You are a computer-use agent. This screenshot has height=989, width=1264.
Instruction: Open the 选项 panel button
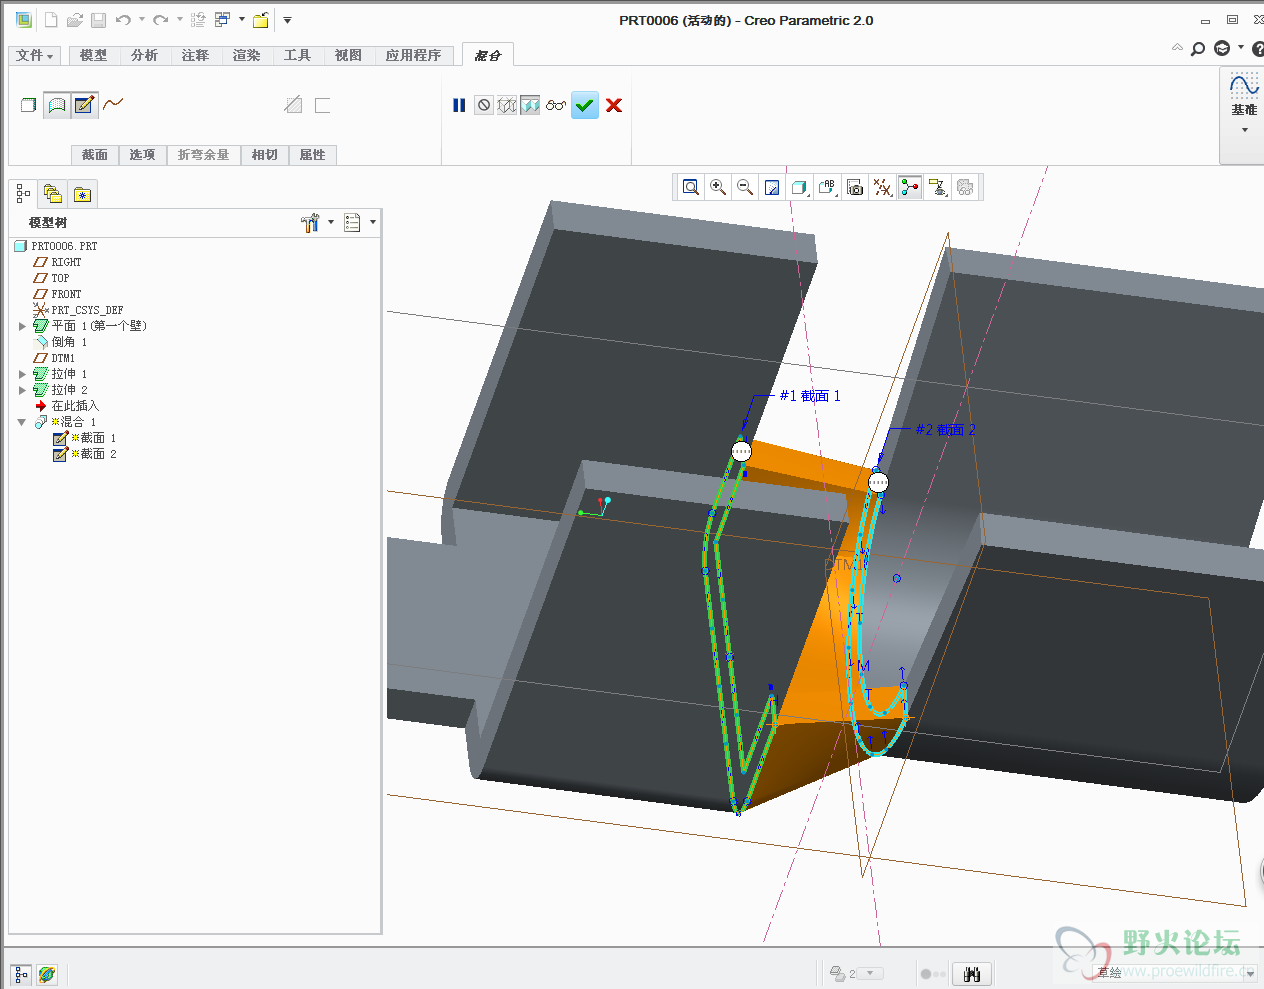coord(142,155)
